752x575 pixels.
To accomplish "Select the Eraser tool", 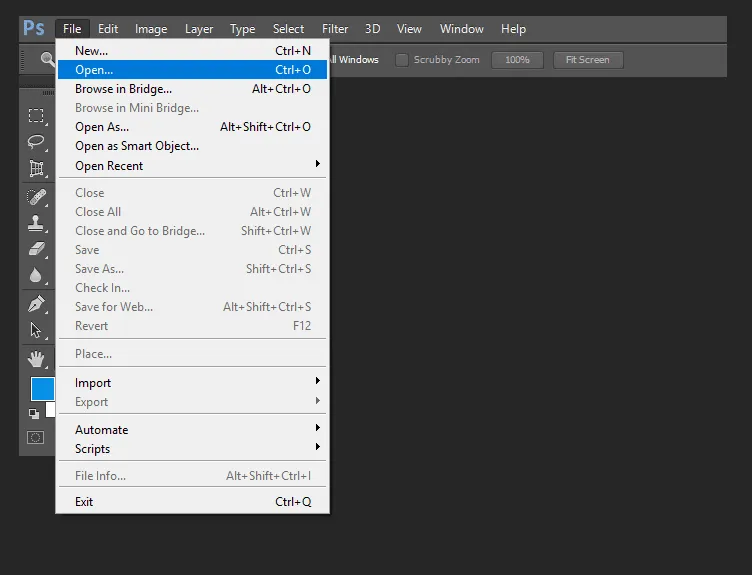I will coord(36,249).
